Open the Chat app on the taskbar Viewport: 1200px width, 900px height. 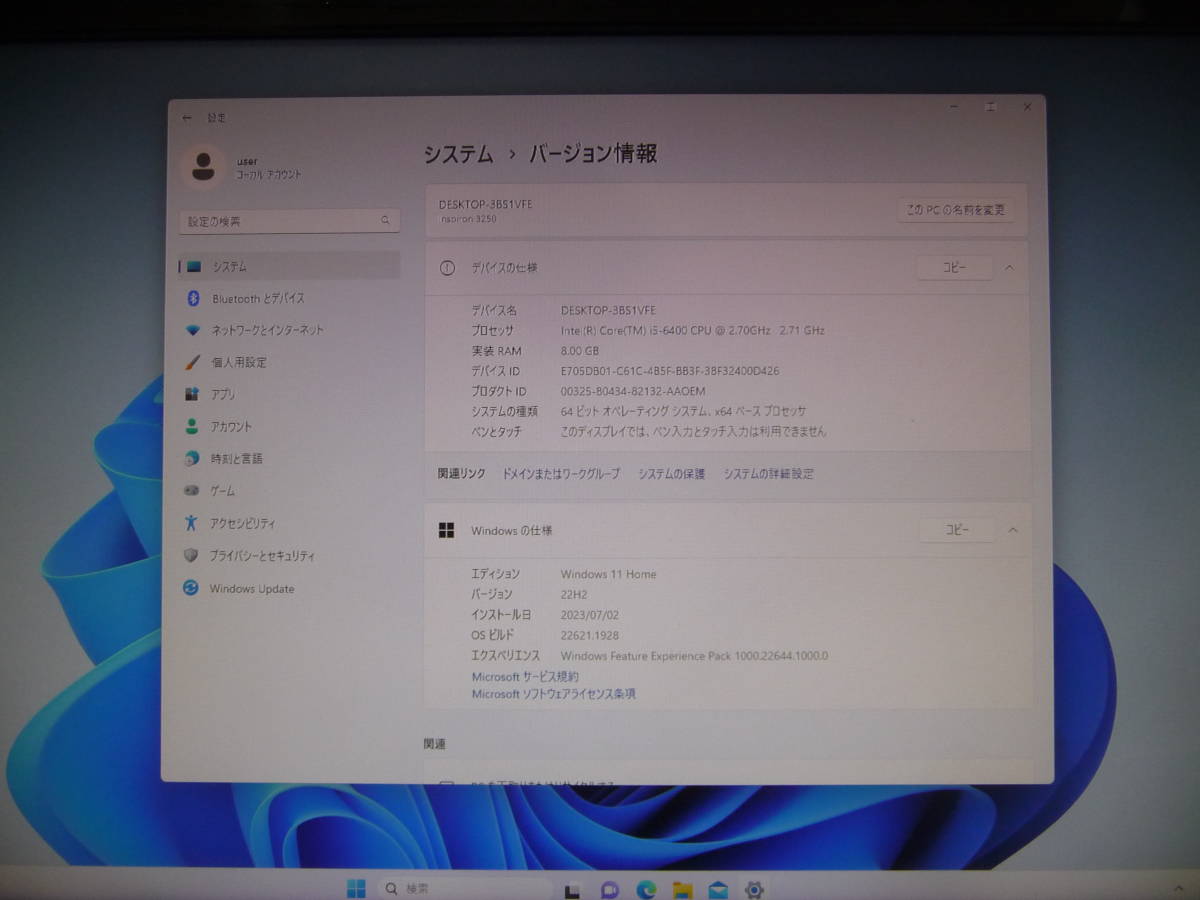point(609,889)
